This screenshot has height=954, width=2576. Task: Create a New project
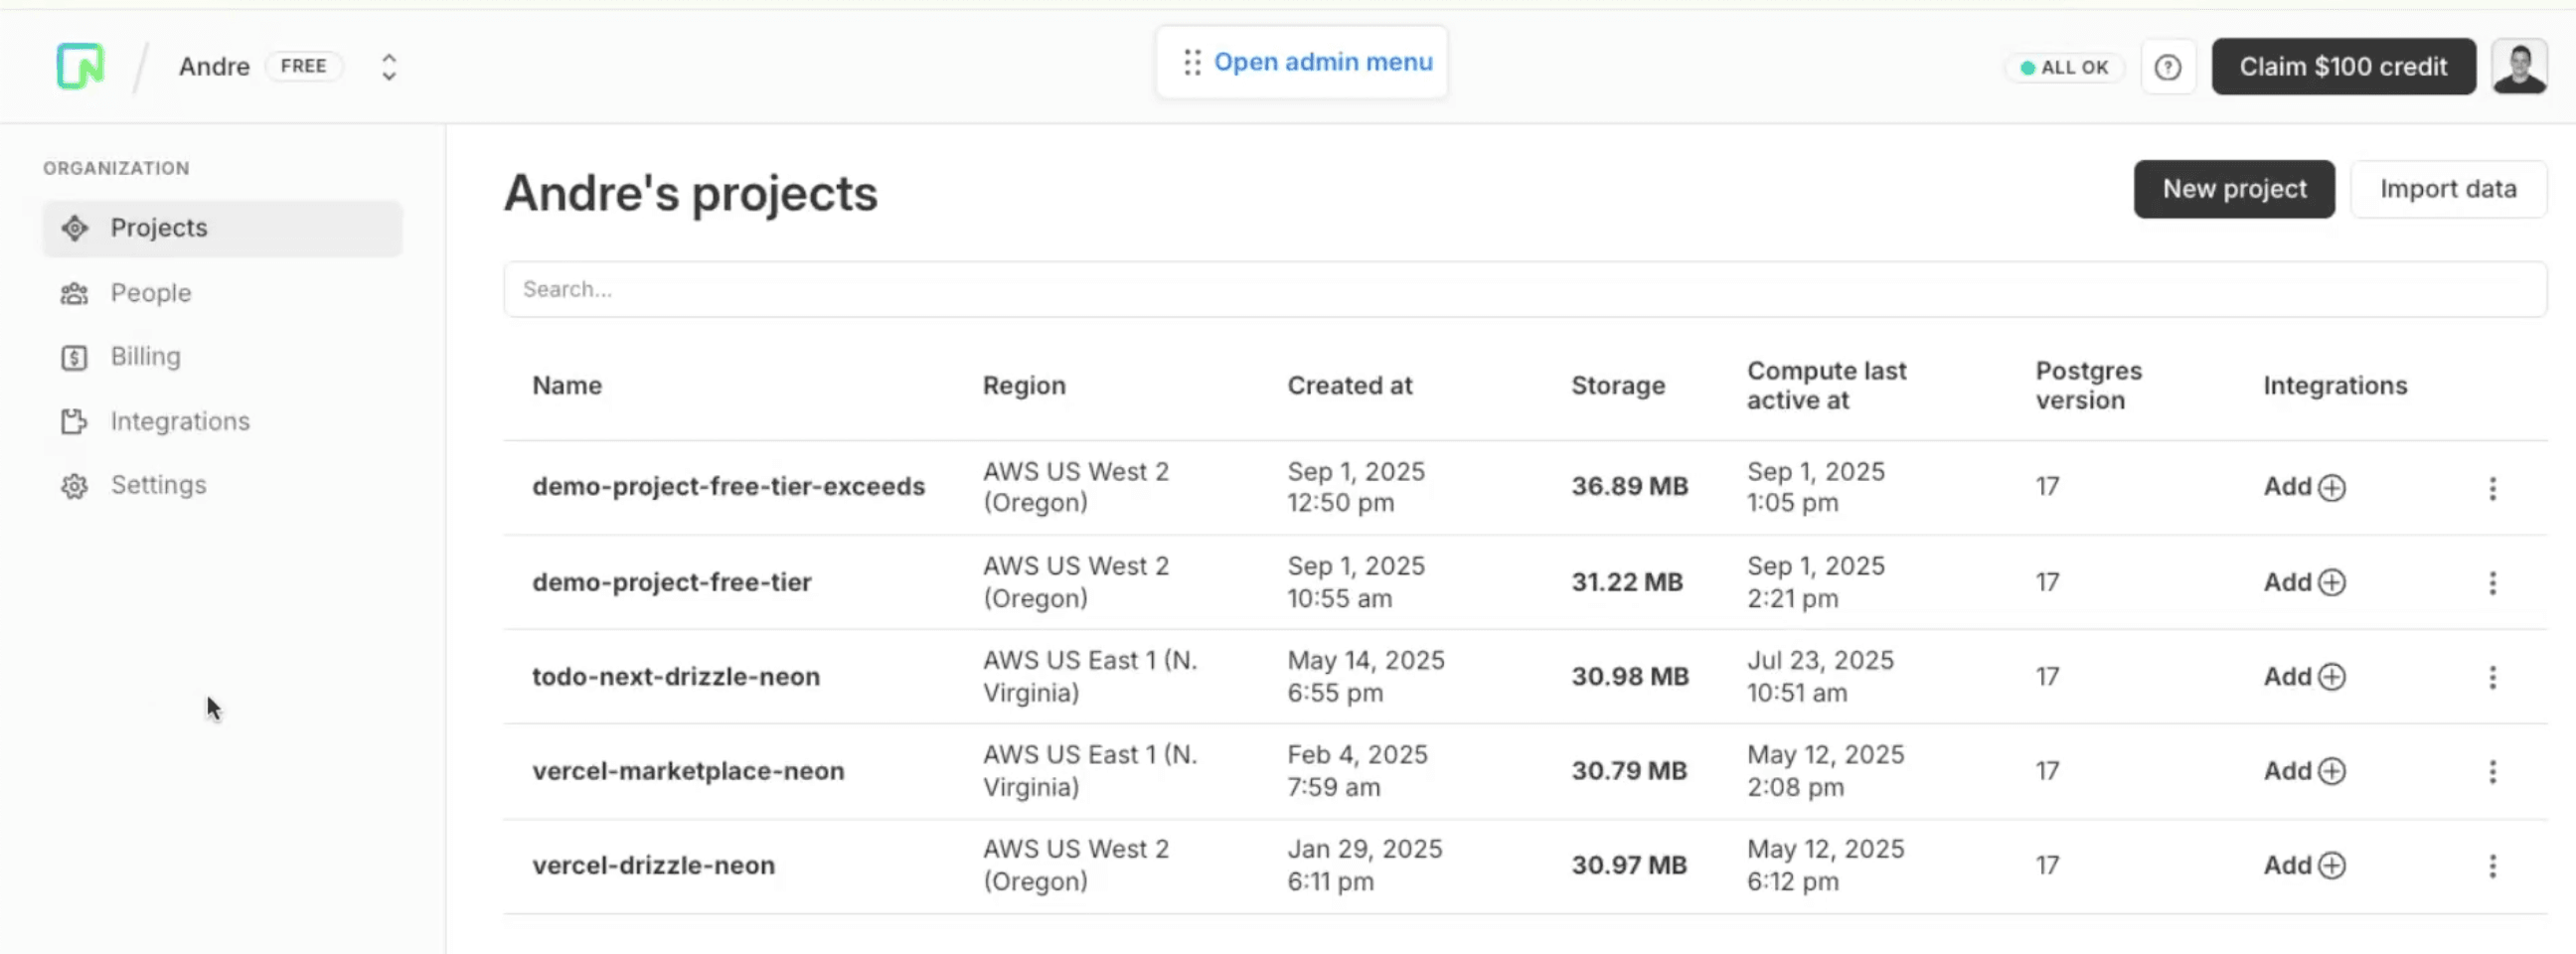coord(2233,189)
